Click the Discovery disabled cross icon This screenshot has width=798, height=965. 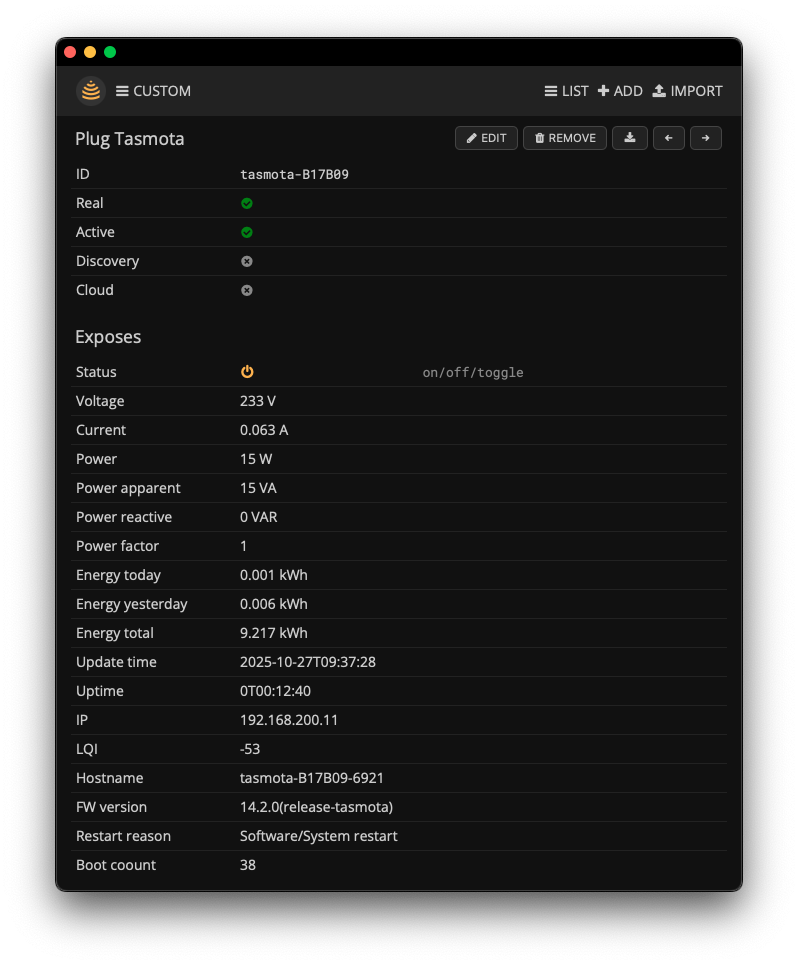click(247, 261)
